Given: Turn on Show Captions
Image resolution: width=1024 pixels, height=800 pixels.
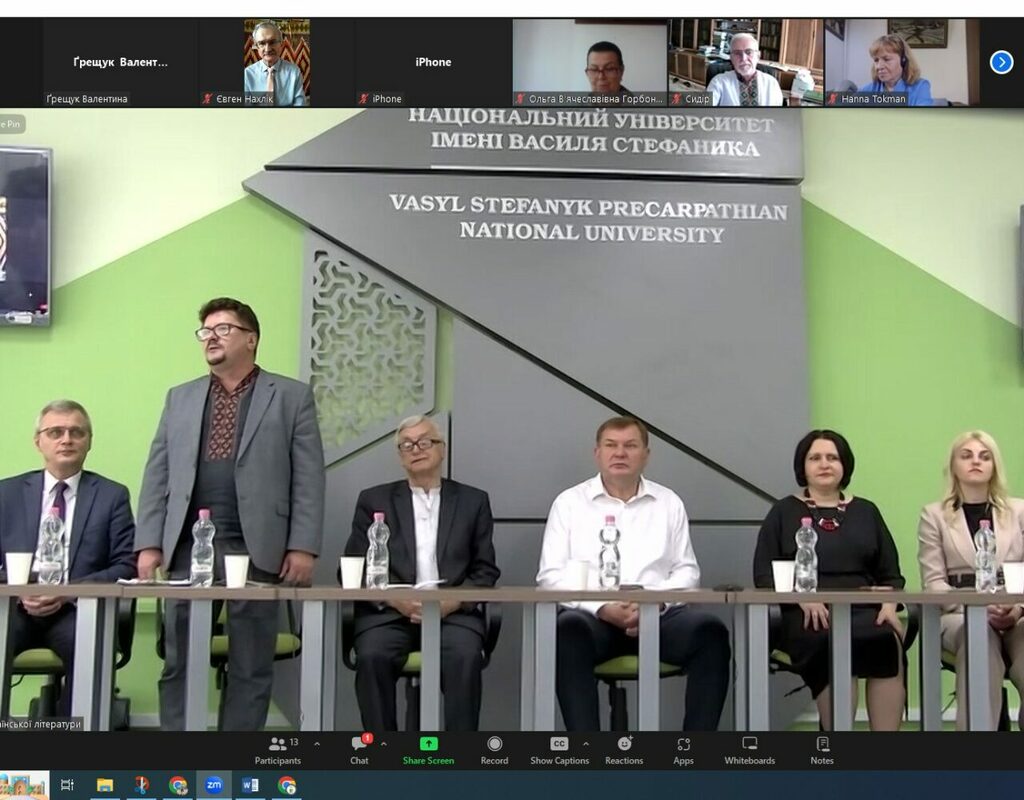Looking at the screenshot, I should tap(559, 749).
